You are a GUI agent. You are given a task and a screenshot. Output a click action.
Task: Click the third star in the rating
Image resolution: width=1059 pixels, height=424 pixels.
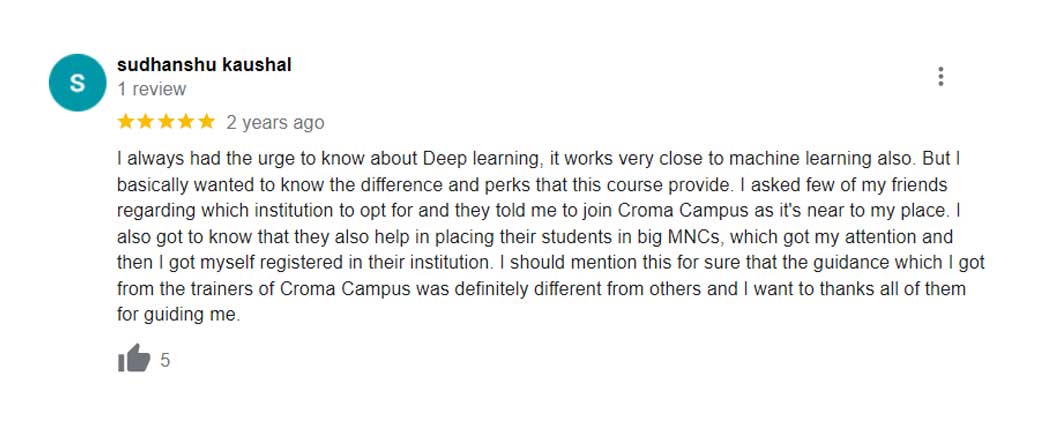166,122
